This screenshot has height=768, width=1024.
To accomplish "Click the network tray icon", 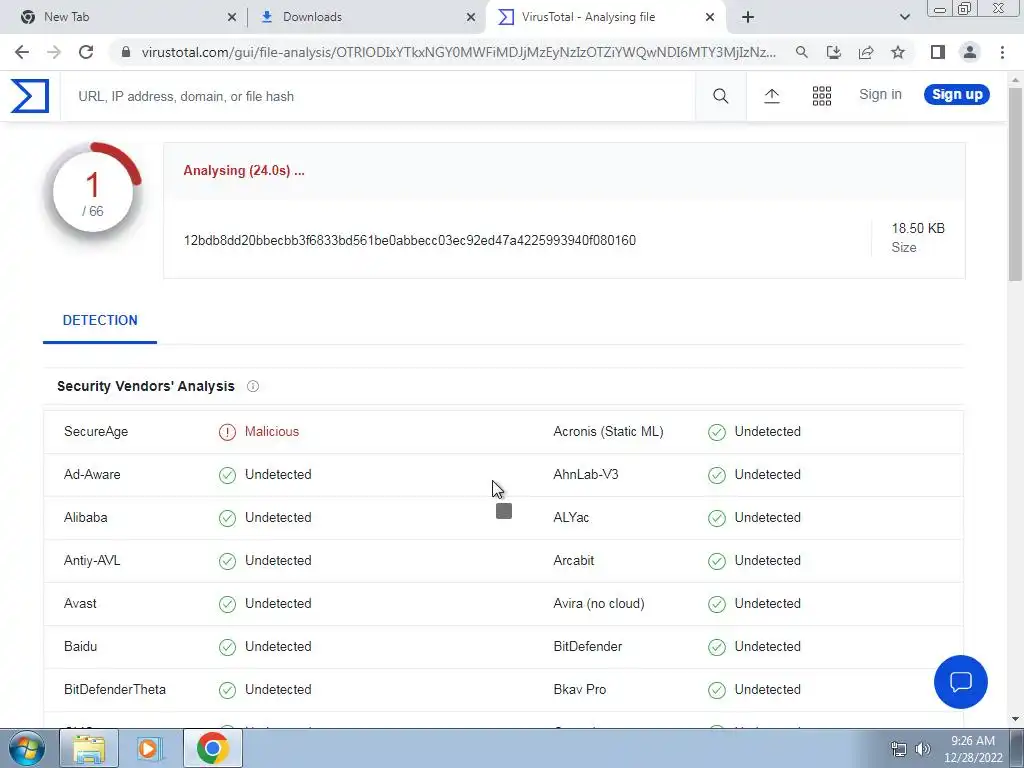I will [x=899, y=749].
